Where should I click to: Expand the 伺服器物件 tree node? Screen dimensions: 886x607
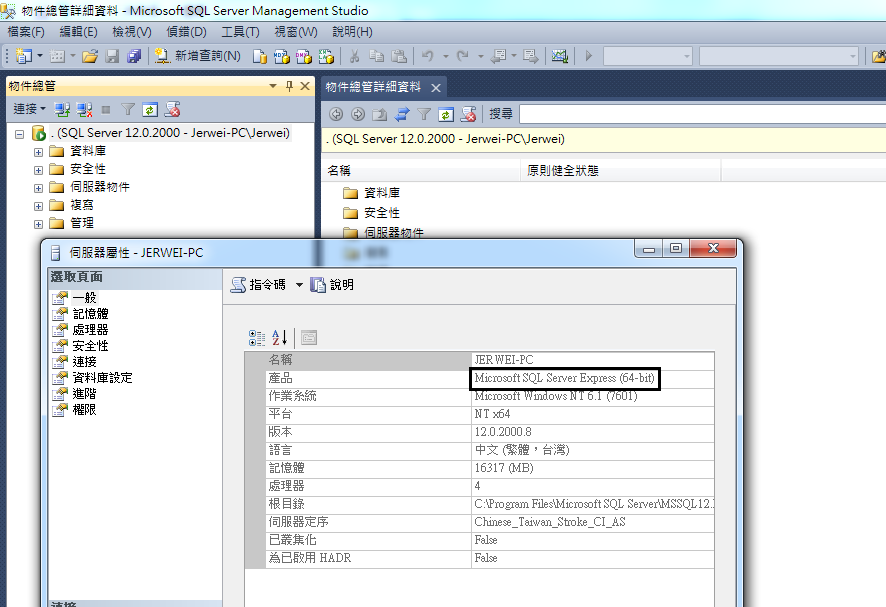coord(38,188)
